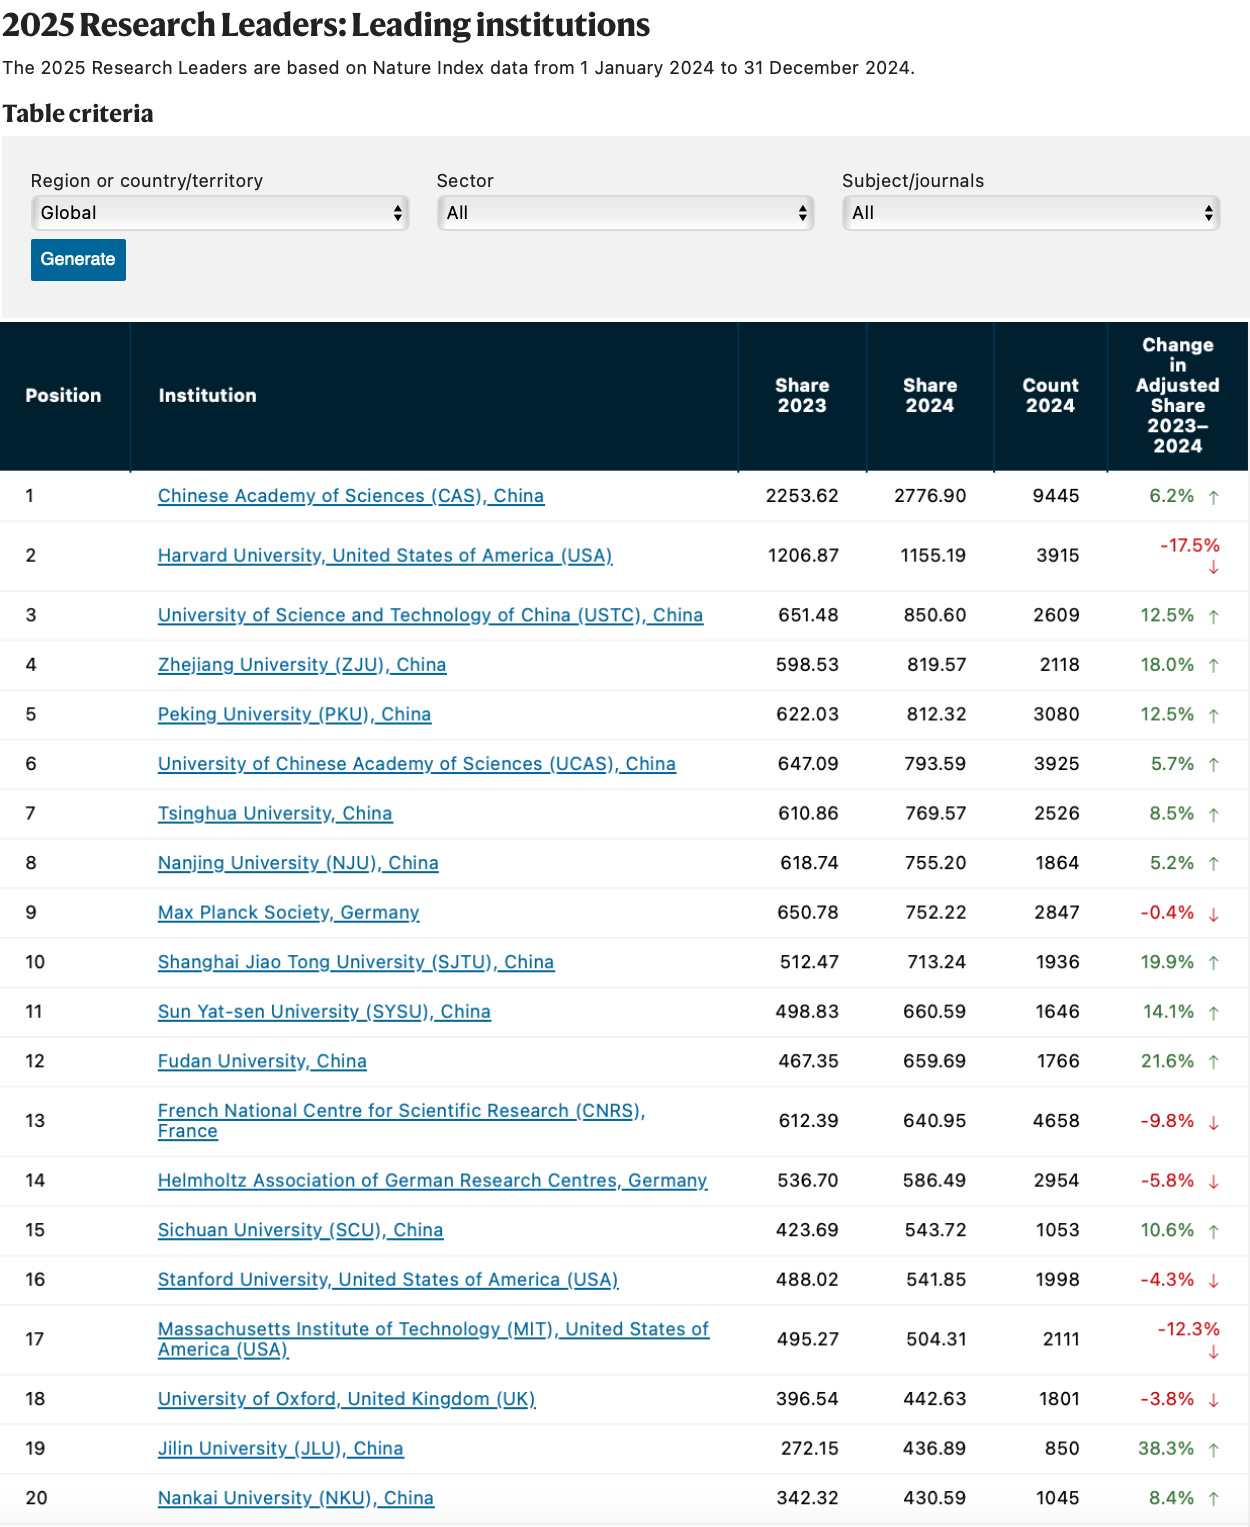This screenshot has width=1250, height=1527.
Task: Open Sichuan University (SCU) link
Action: point(300,1230)
